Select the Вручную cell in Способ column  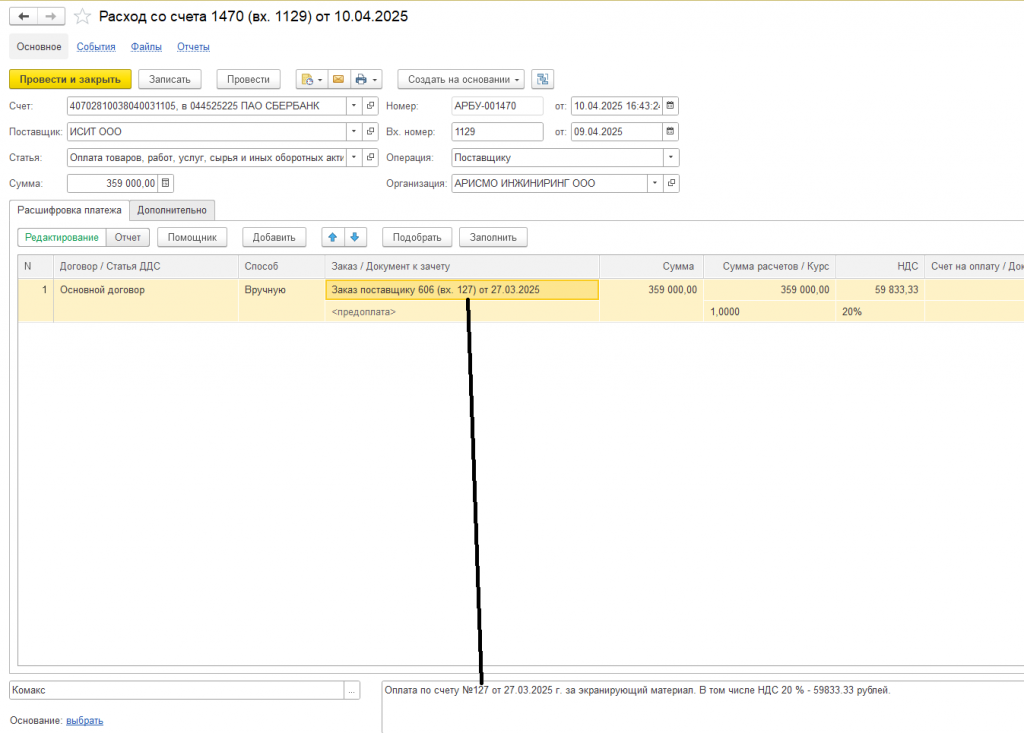[x=281, y=290]
